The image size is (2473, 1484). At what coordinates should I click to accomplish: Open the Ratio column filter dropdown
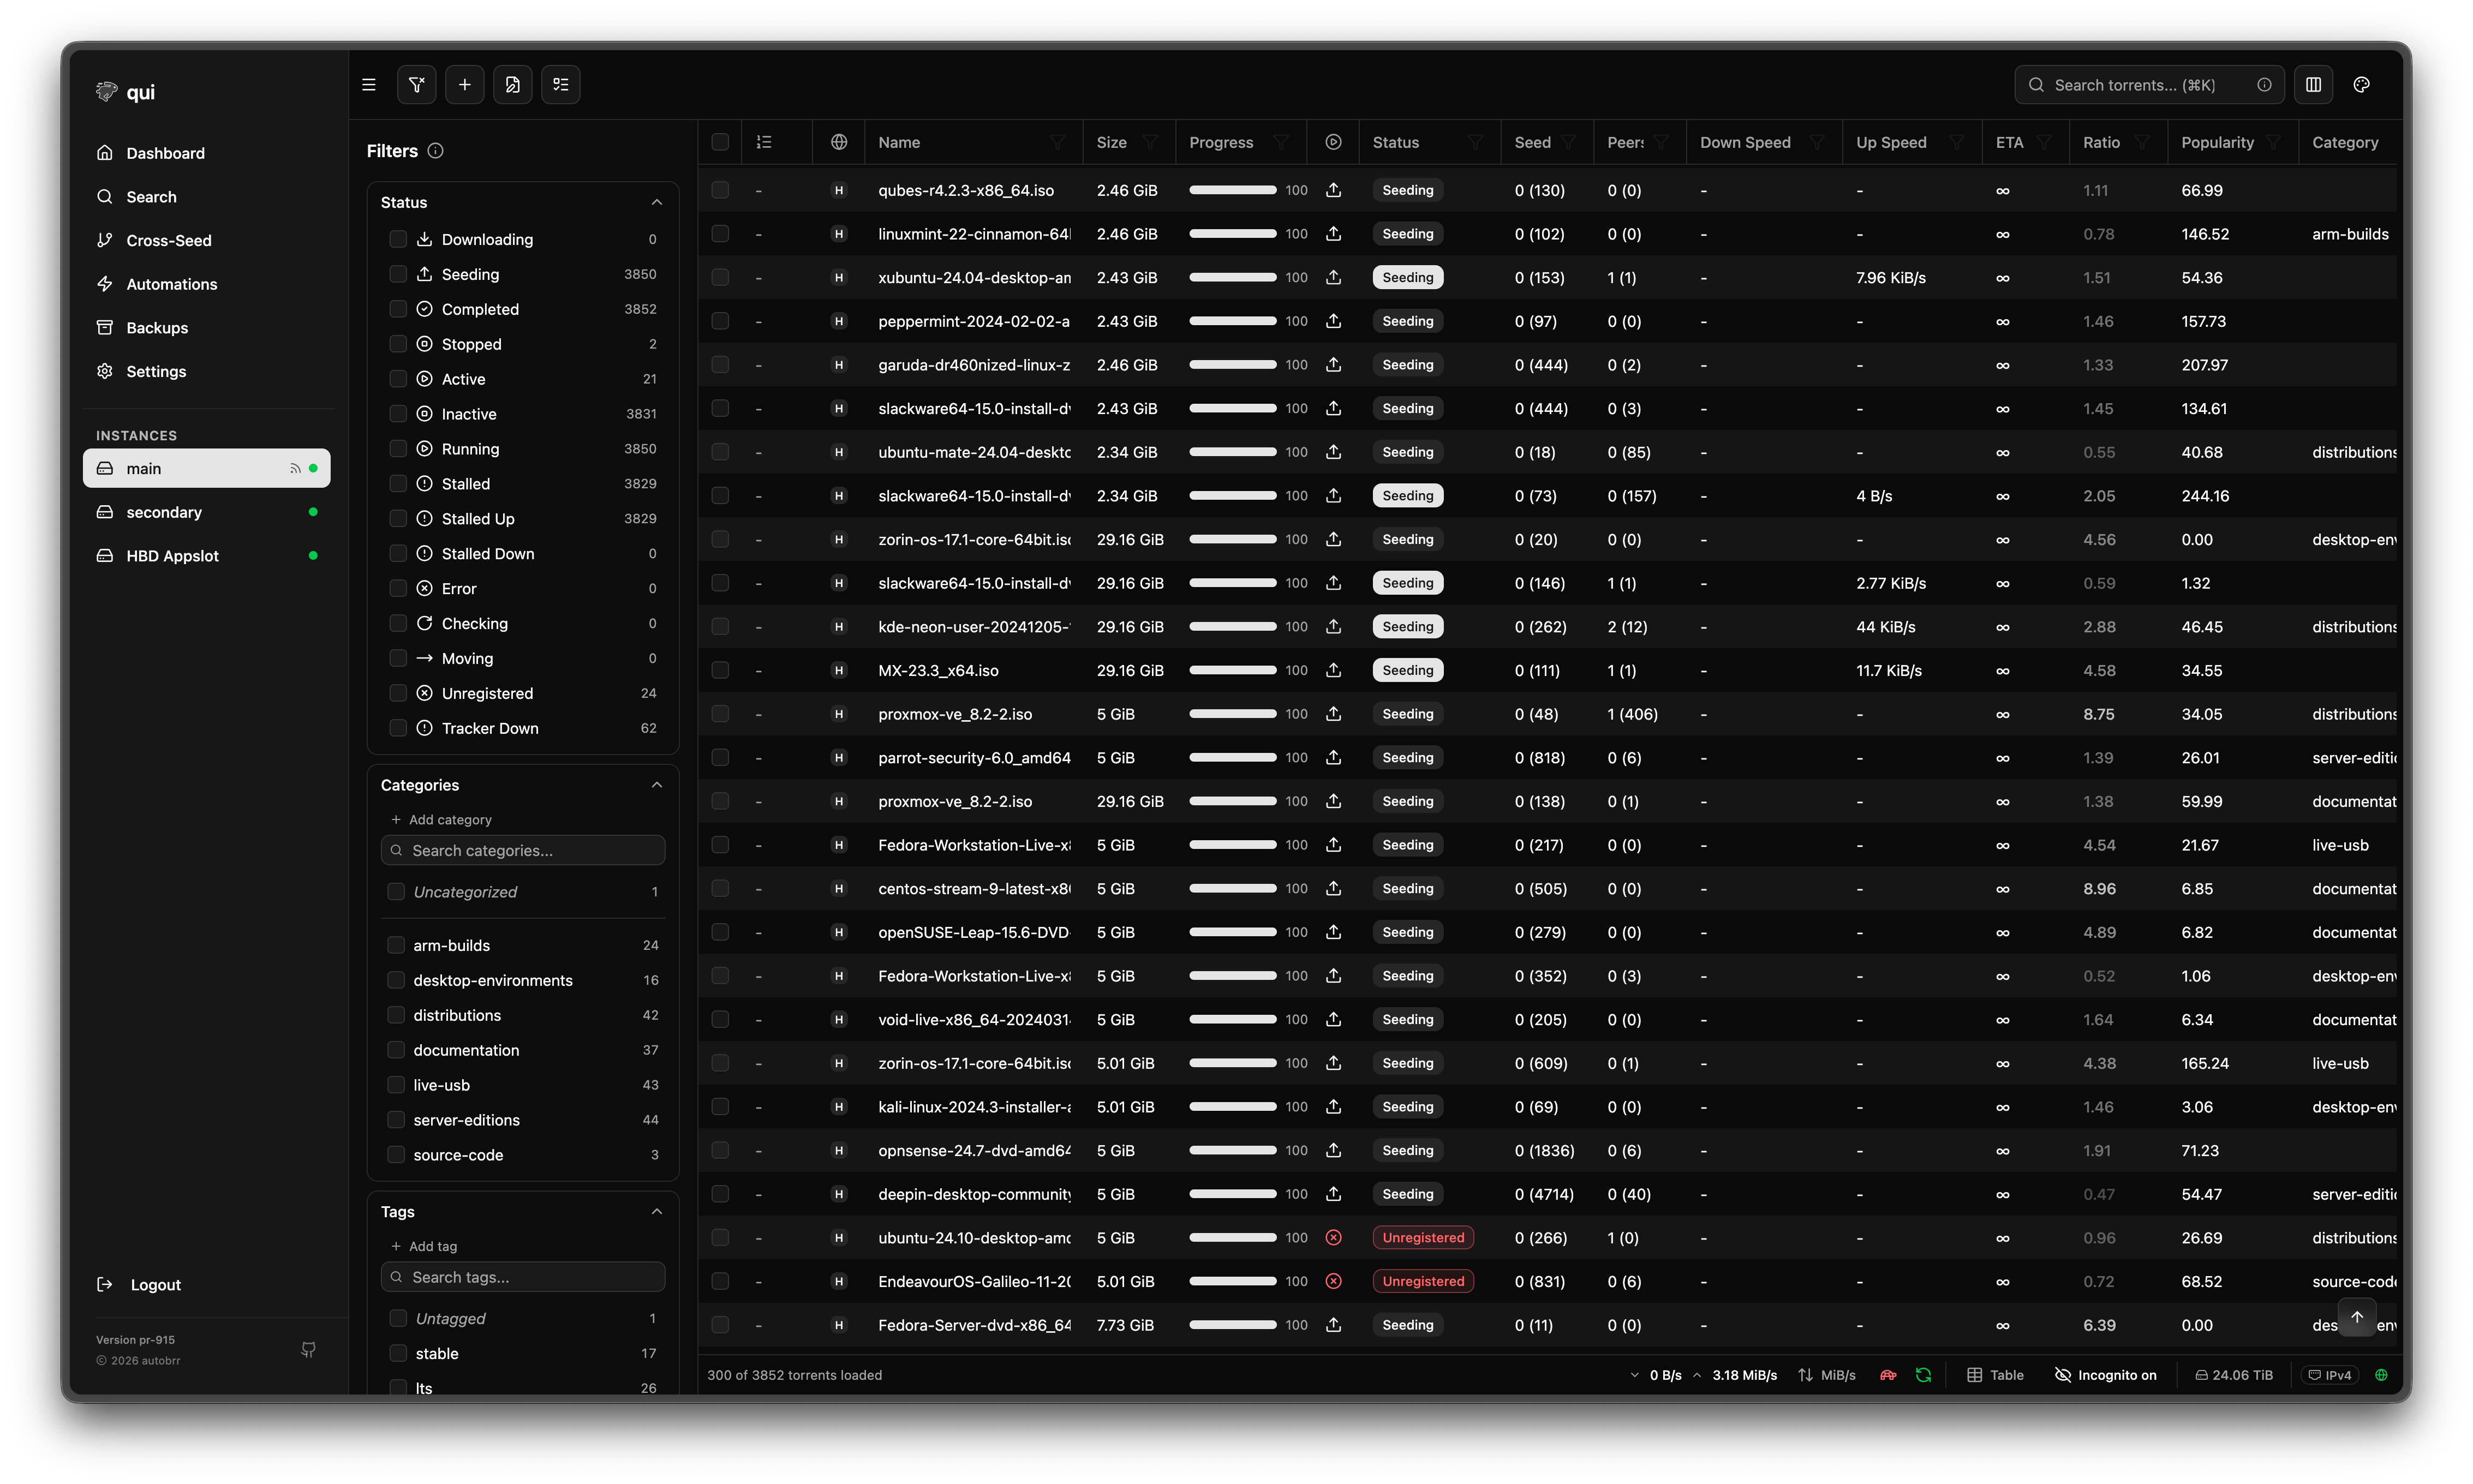click(x=2142, y=142)
